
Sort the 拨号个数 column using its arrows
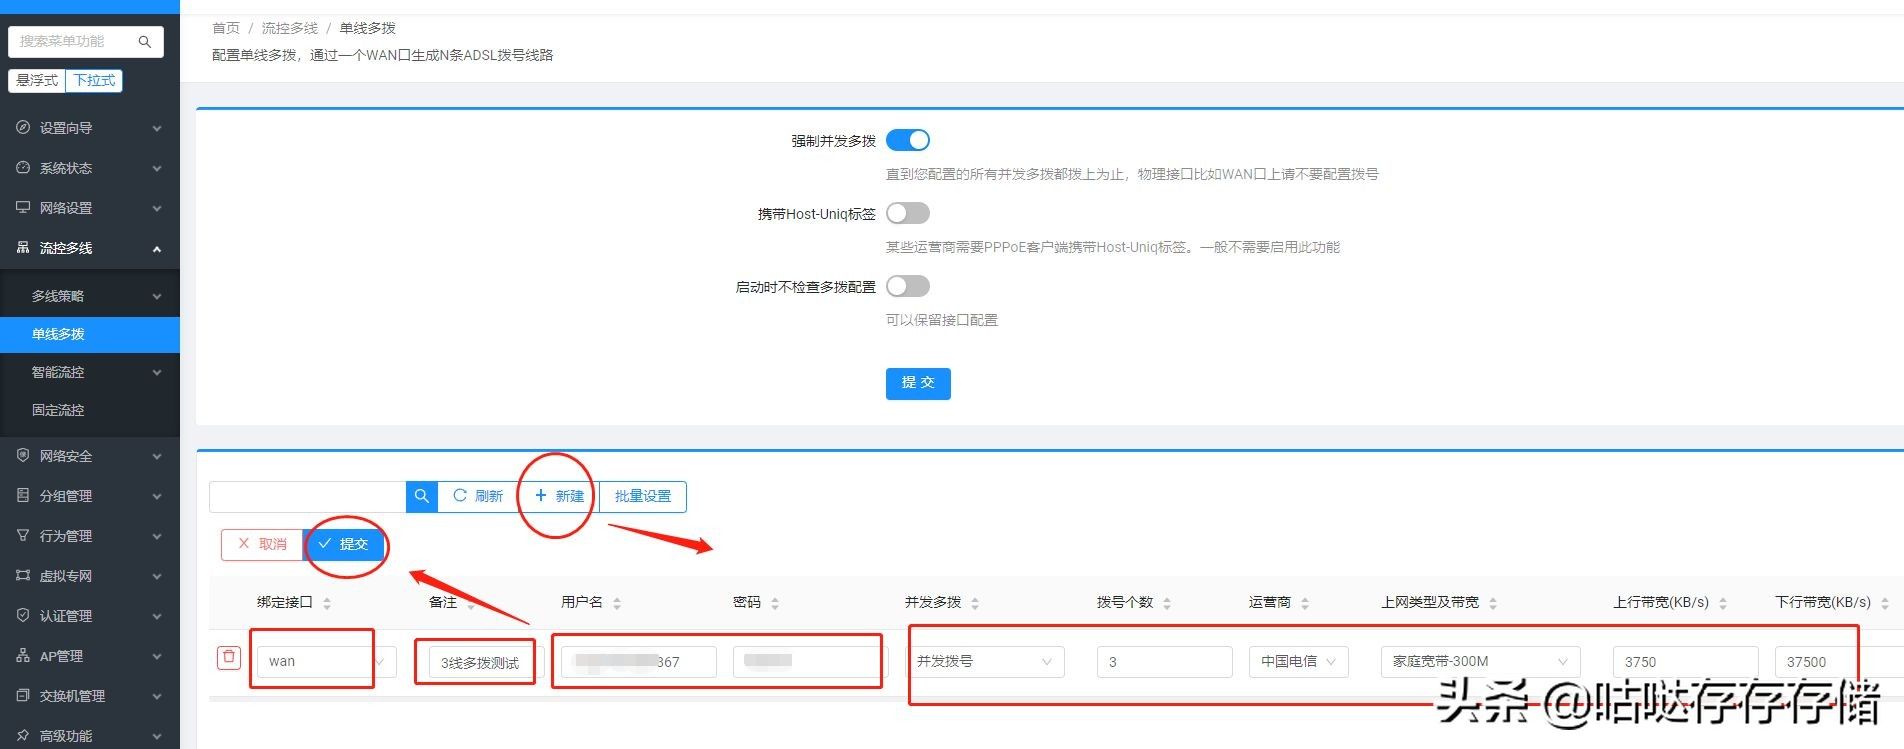pos(1167,603)
